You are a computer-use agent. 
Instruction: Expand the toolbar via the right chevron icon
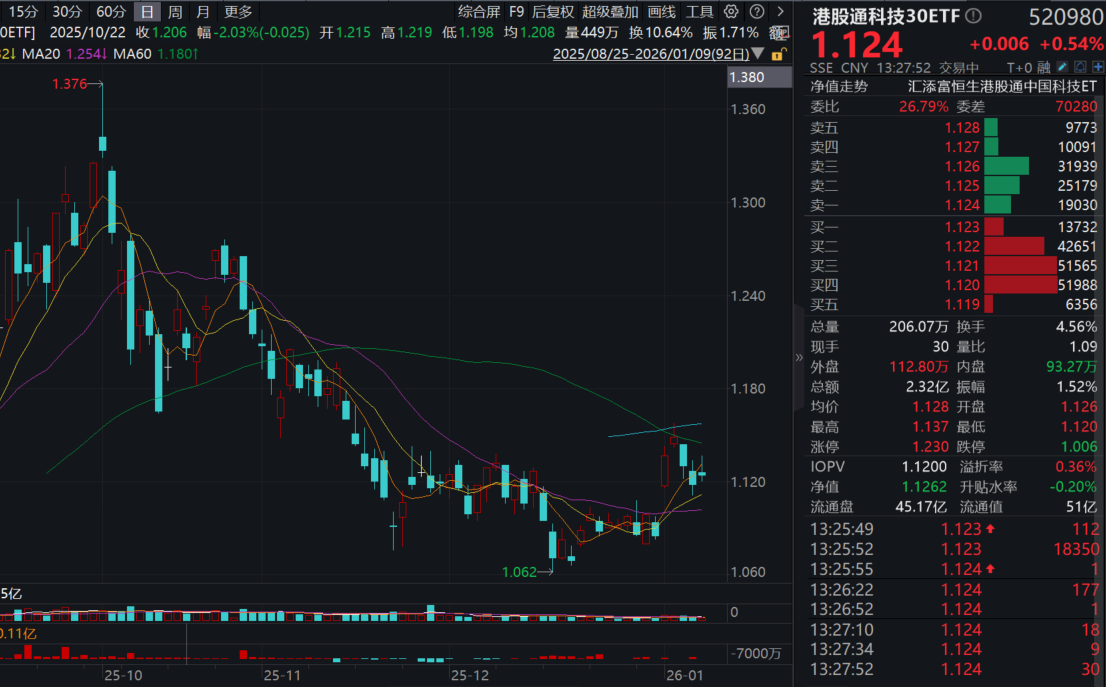click(x=780, y=12)
